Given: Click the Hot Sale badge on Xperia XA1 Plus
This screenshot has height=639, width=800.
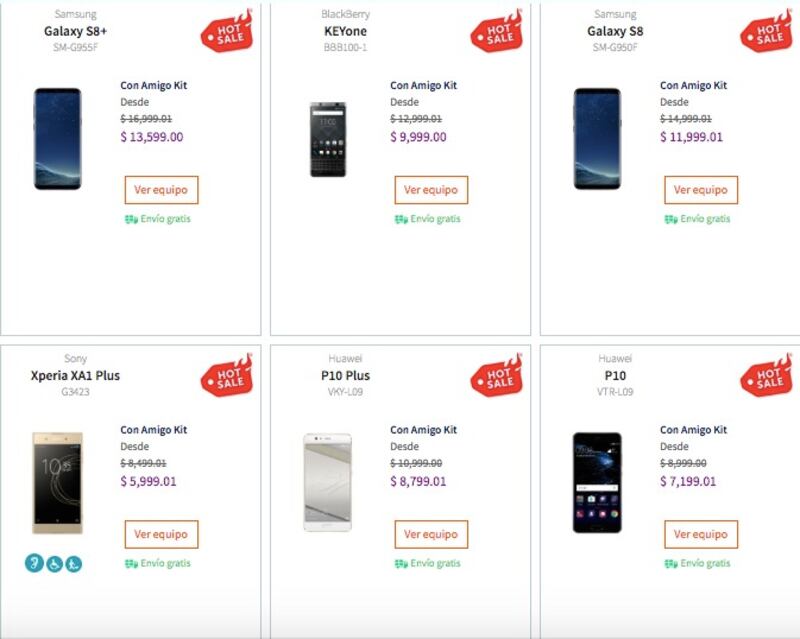Looking at the screenshot, I should [x=228, y=377].
